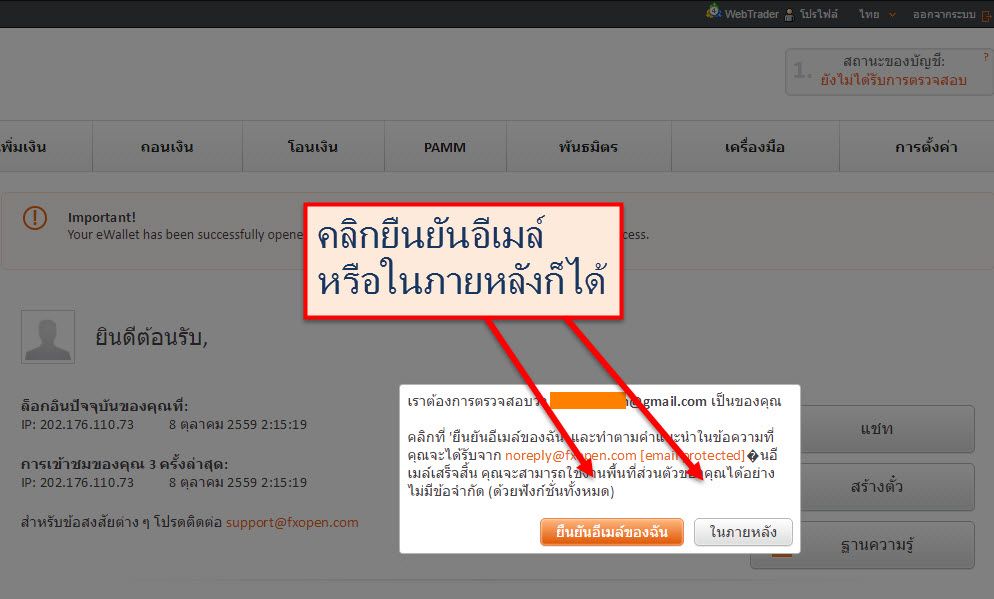This screenshot has height=599, width=994.
Task: Click the แชท chat button
Action: 877,429
